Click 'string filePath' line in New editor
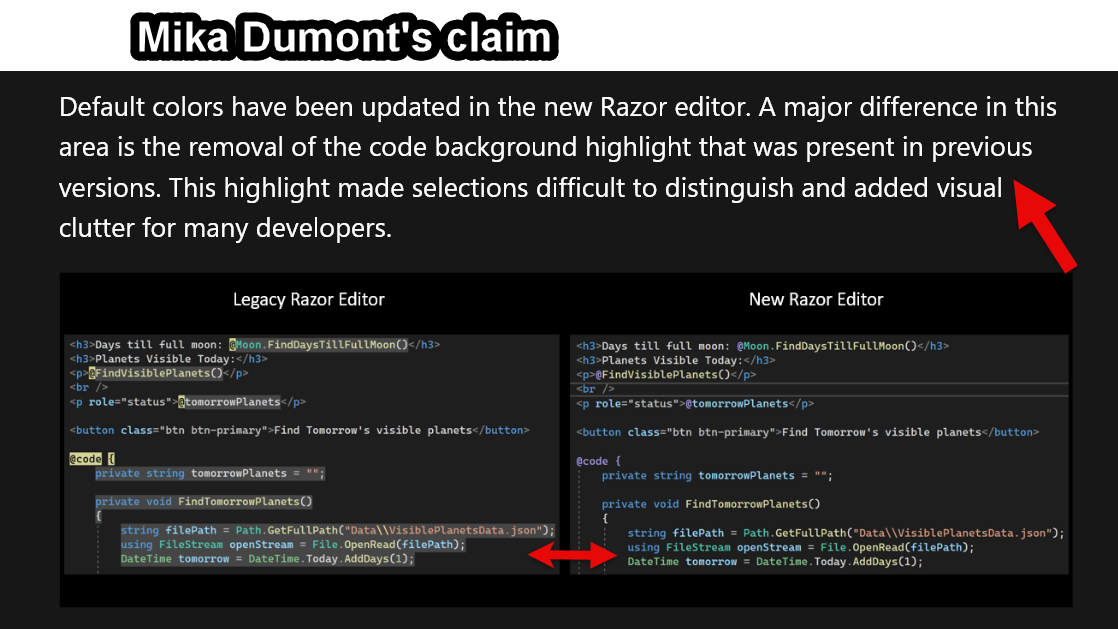 click(846, 533)
